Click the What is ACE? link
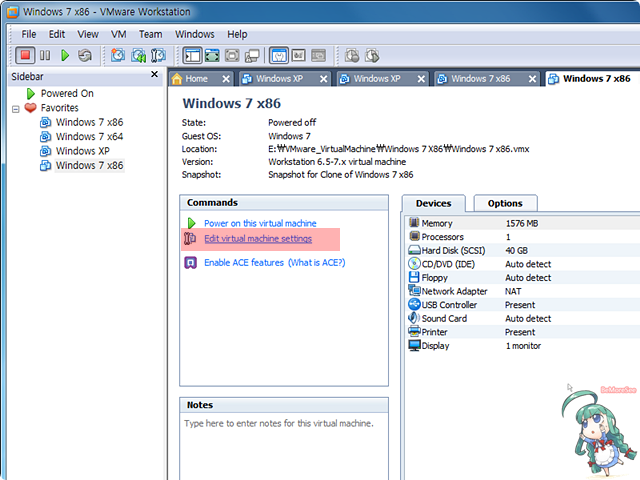This screenshot has height=480, width=640. pyautogui.click(x=316, y=262)
